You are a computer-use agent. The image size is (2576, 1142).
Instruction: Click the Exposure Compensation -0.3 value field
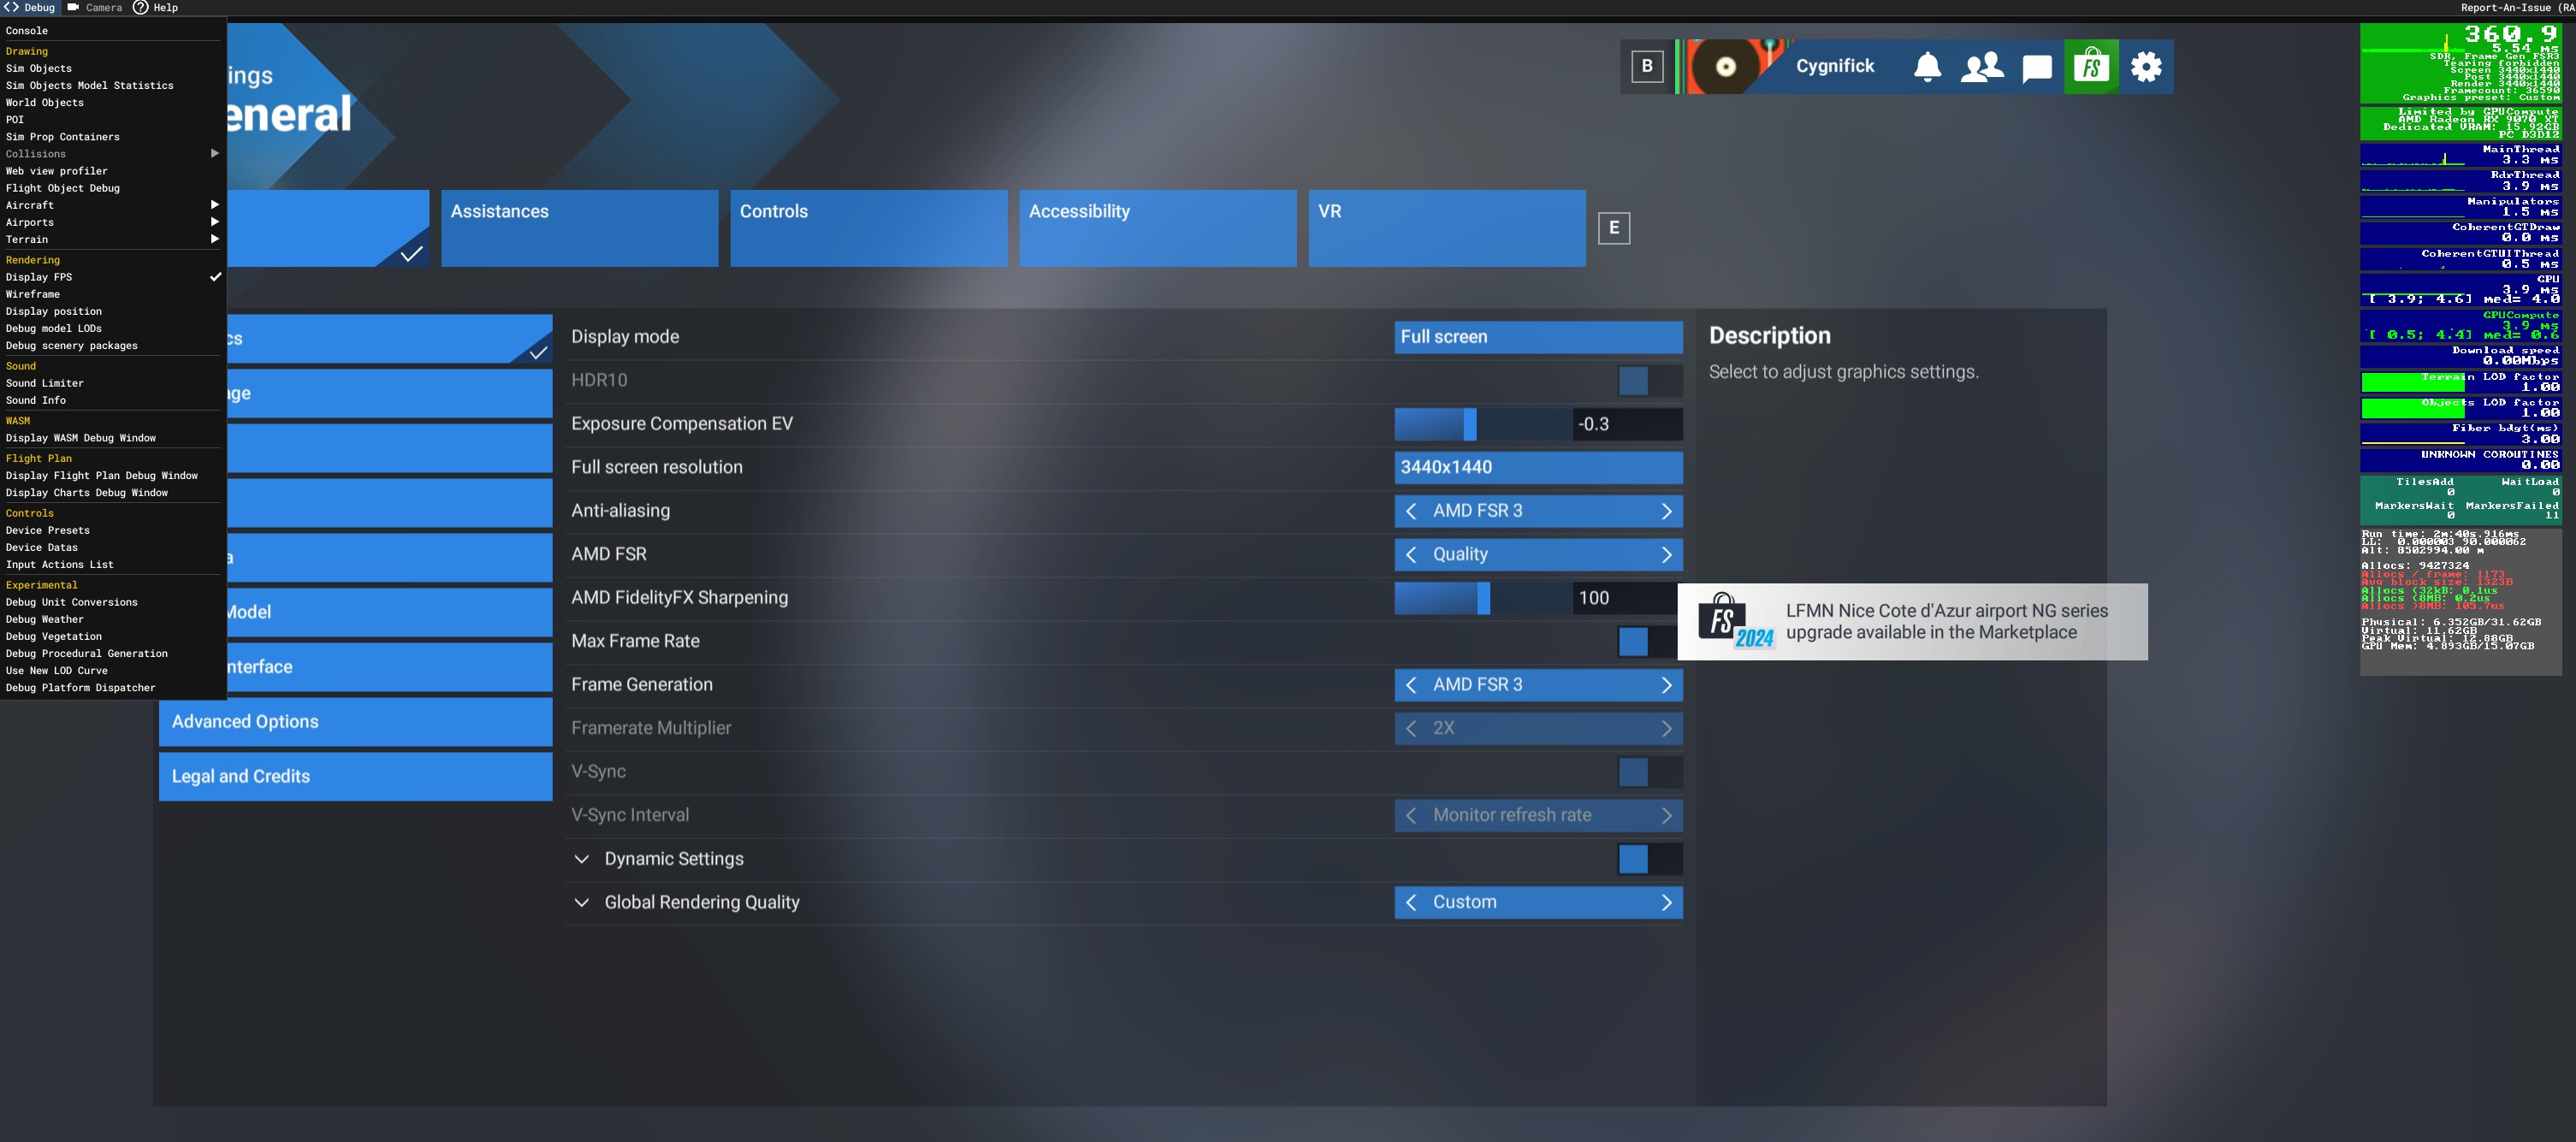(1627, 424)
